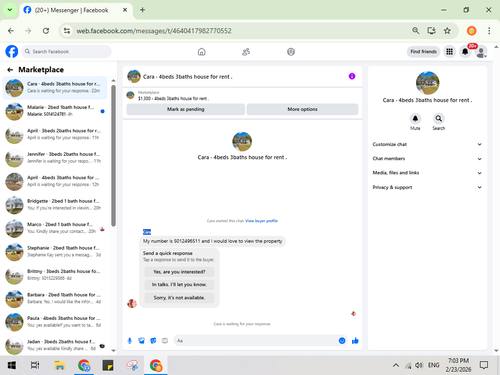
Task: Click the install app icon in address bar
Action: [432, 31]
